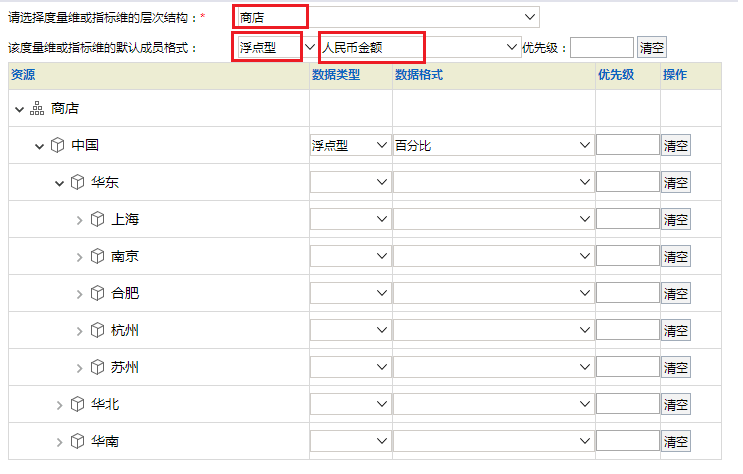Click the cube icon next to 中国
Image resolution: width=743 pixels, height=474 pixels.
click(x=57, y=145)
